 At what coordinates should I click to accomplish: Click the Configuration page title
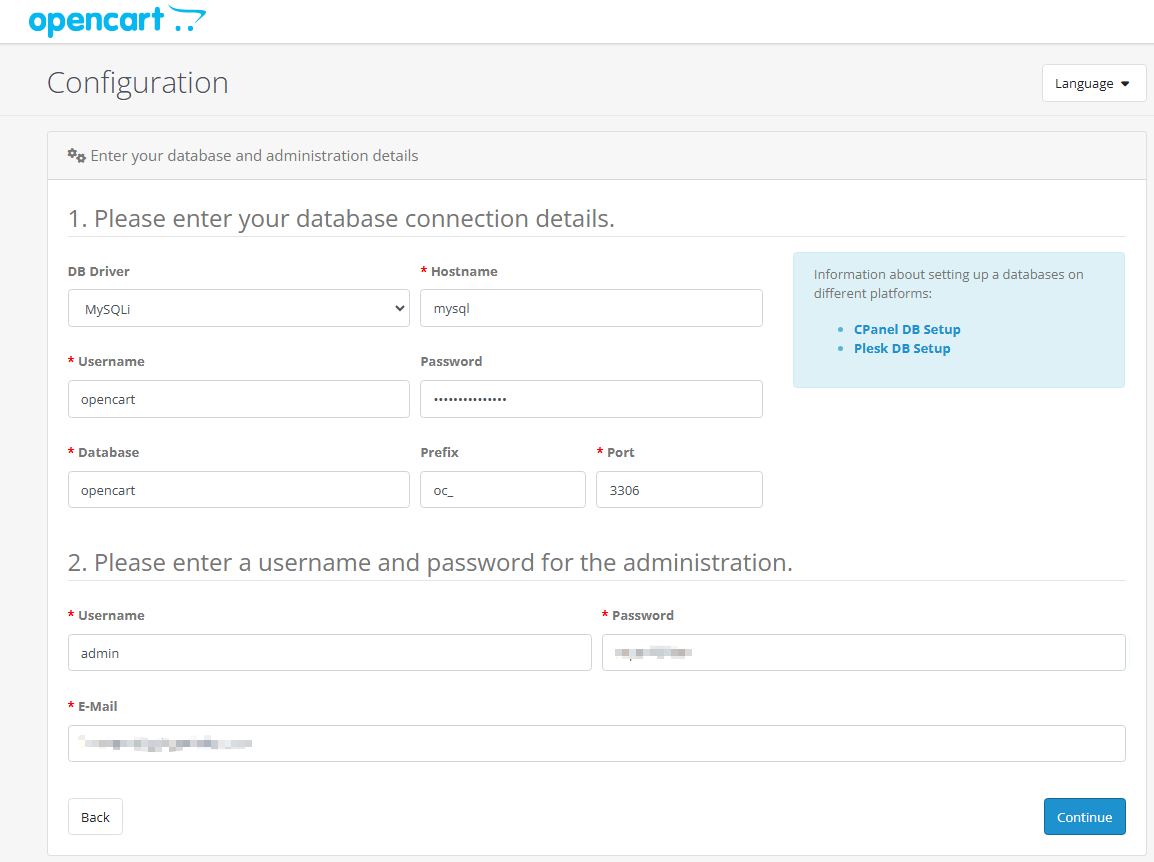(138, 82)
